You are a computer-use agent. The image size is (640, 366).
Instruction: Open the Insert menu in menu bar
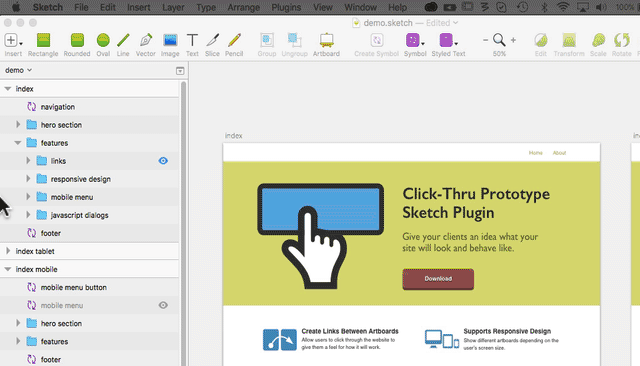(x=139, y=7)
